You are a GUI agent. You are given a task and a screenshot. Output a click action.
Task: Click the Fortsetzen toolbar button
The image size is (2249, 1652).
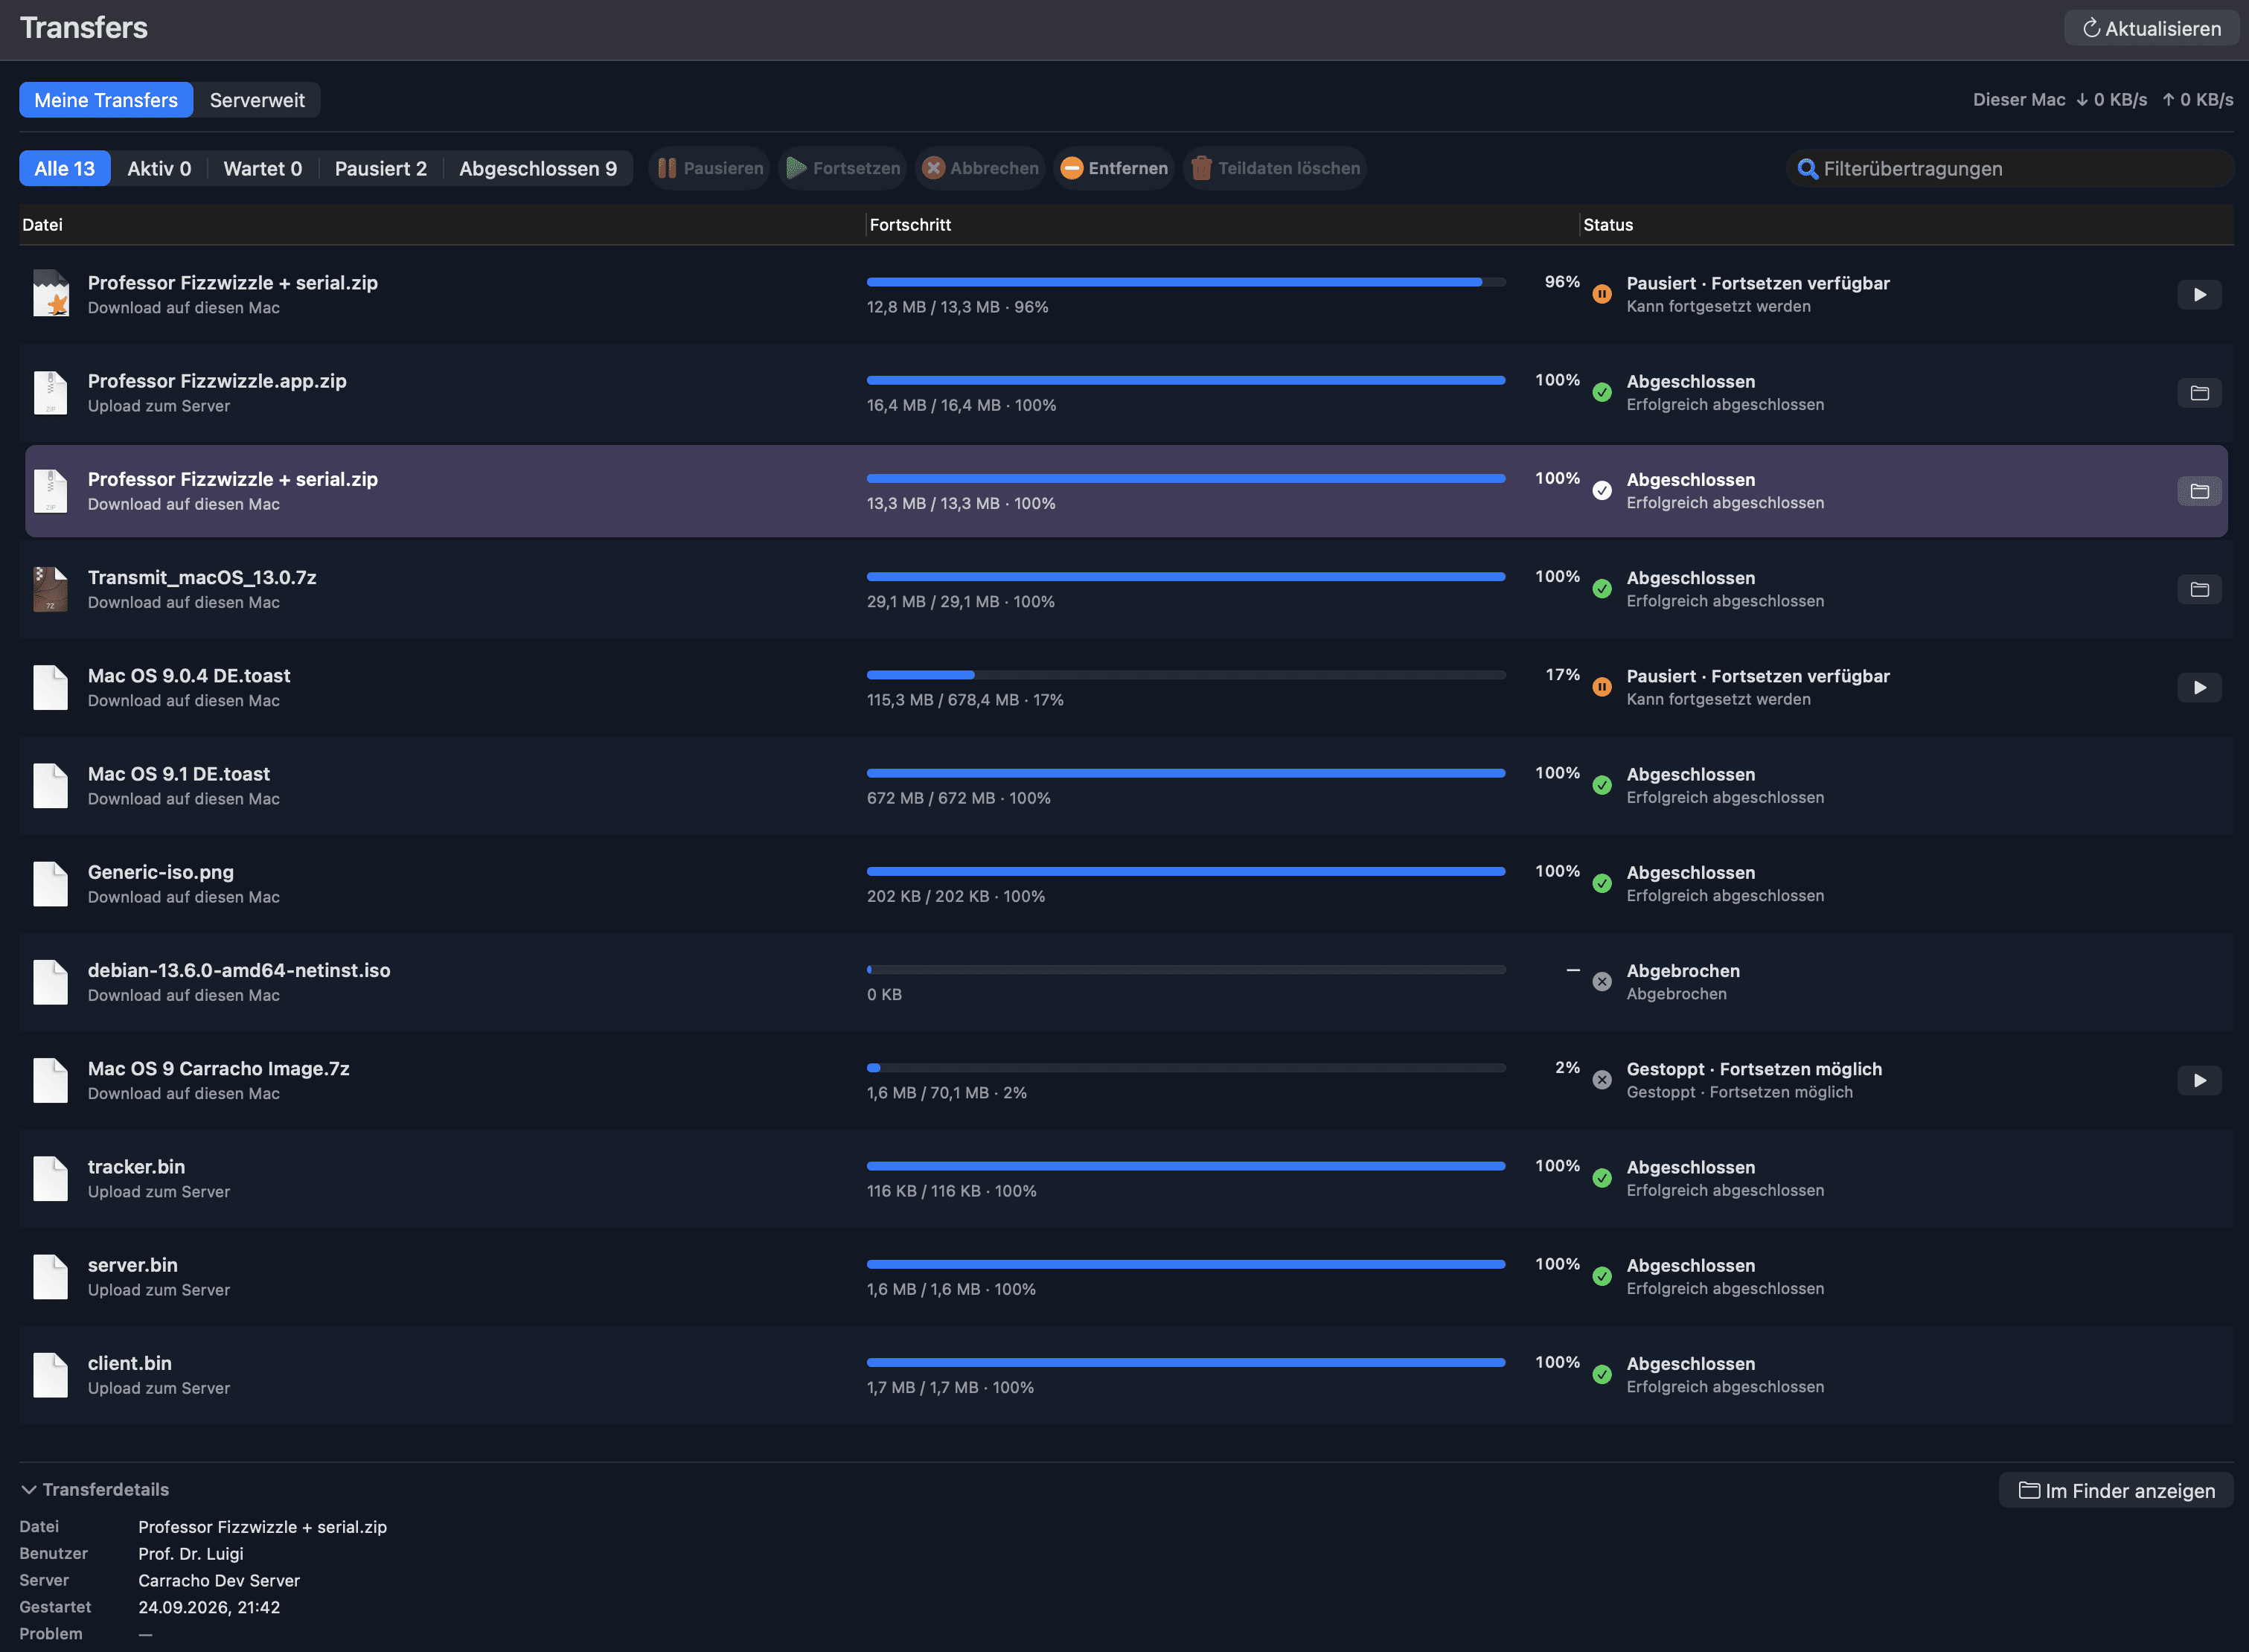pyautogui.click(x=843, y=168)
